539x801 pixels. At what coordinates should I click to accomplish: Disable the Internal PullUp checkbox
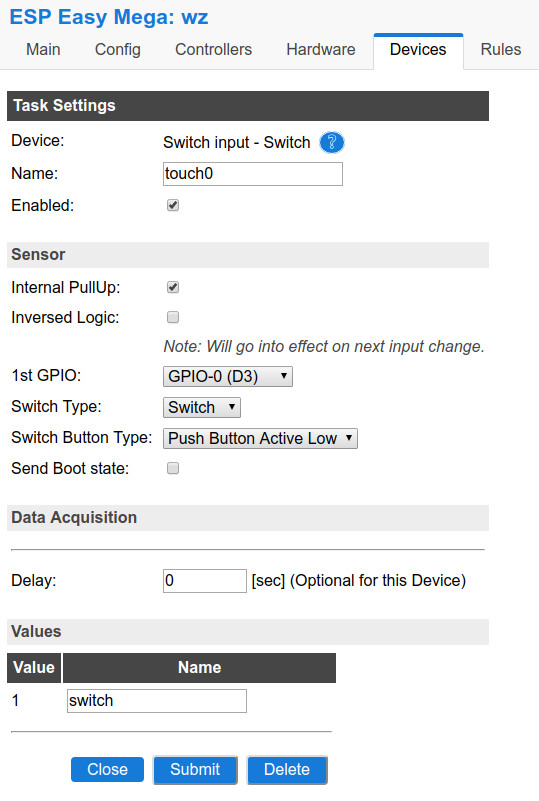point(173,287)
